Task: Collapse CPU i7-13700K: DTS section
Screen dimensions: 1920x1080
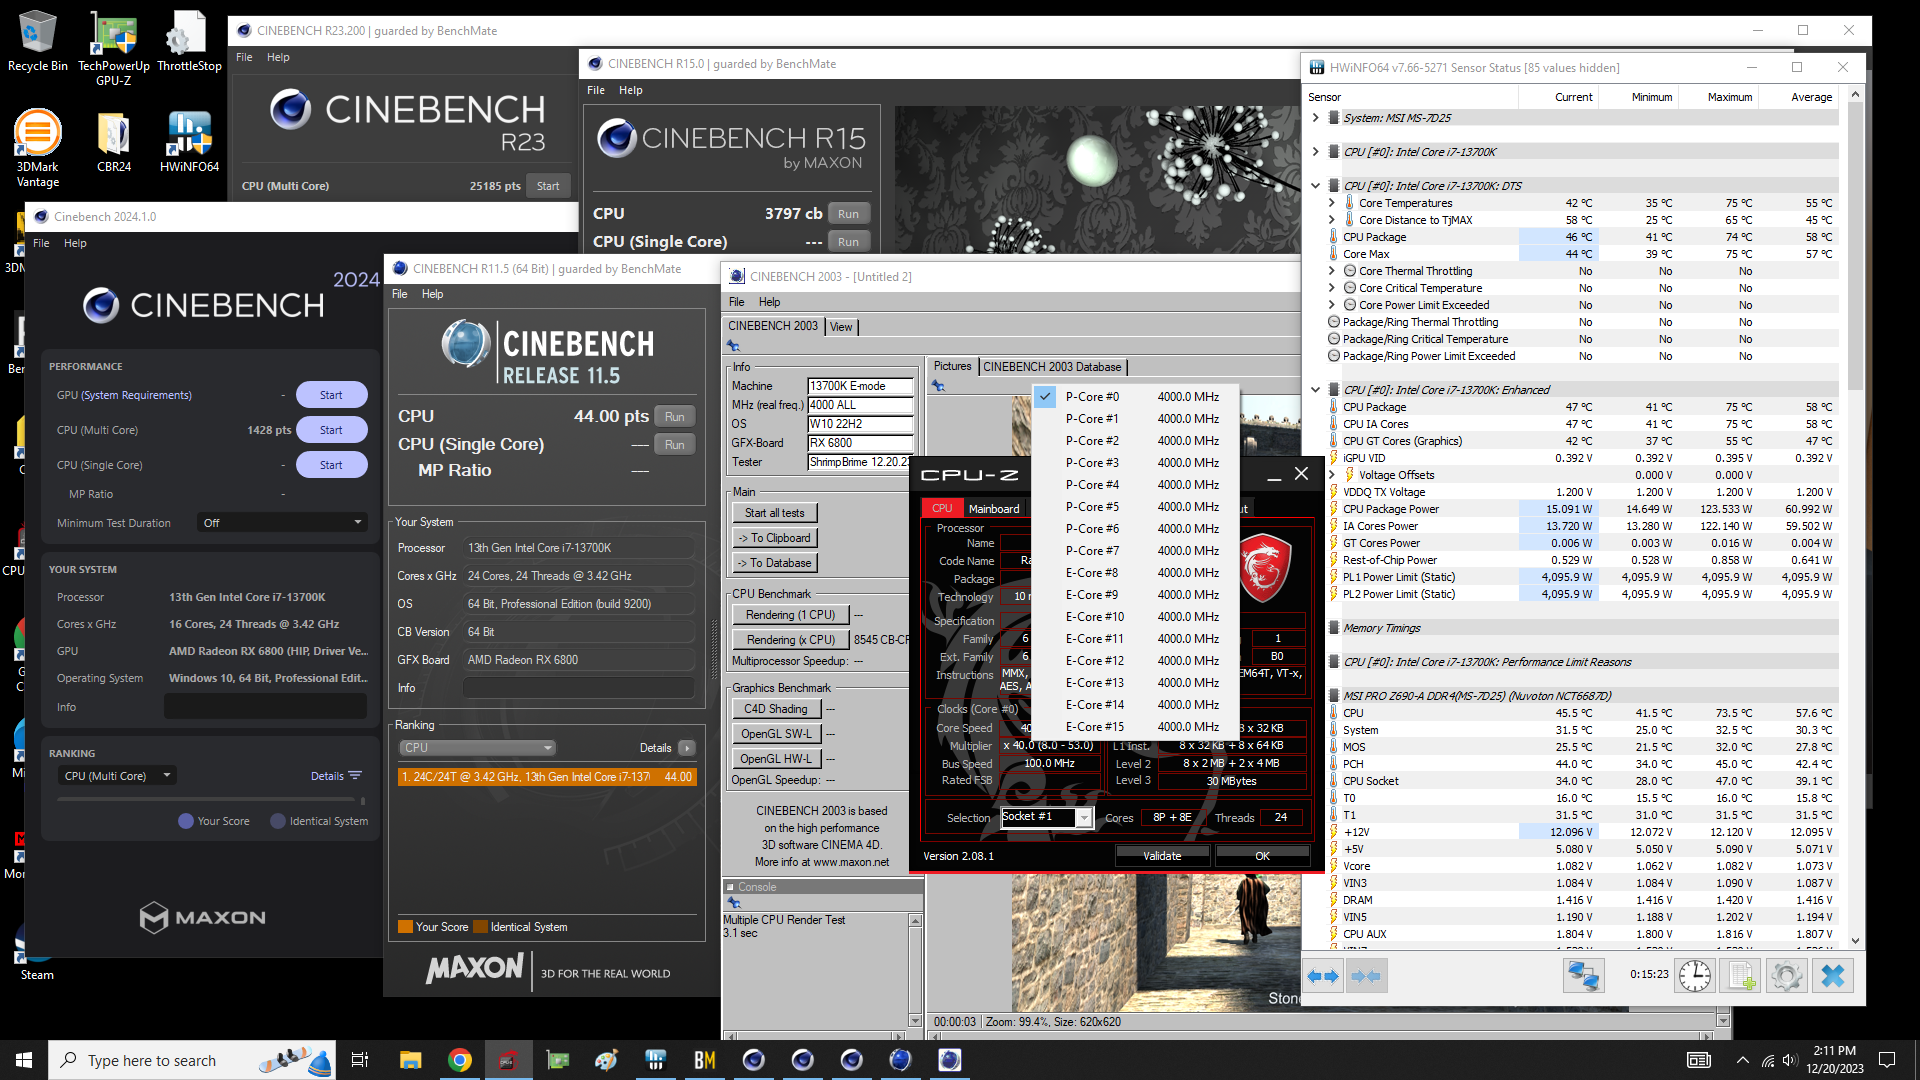Action: (x=1316, y=186)
